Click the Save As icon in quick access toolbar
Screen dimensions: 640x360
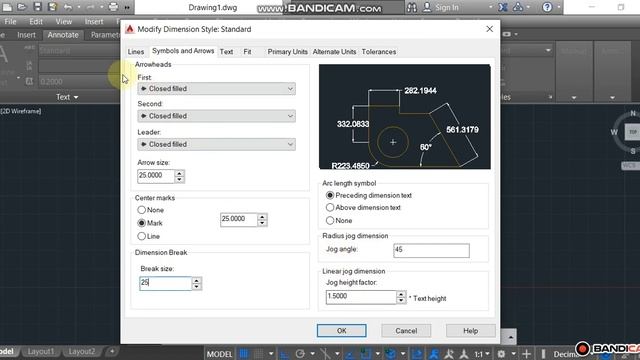coord(52,7)
